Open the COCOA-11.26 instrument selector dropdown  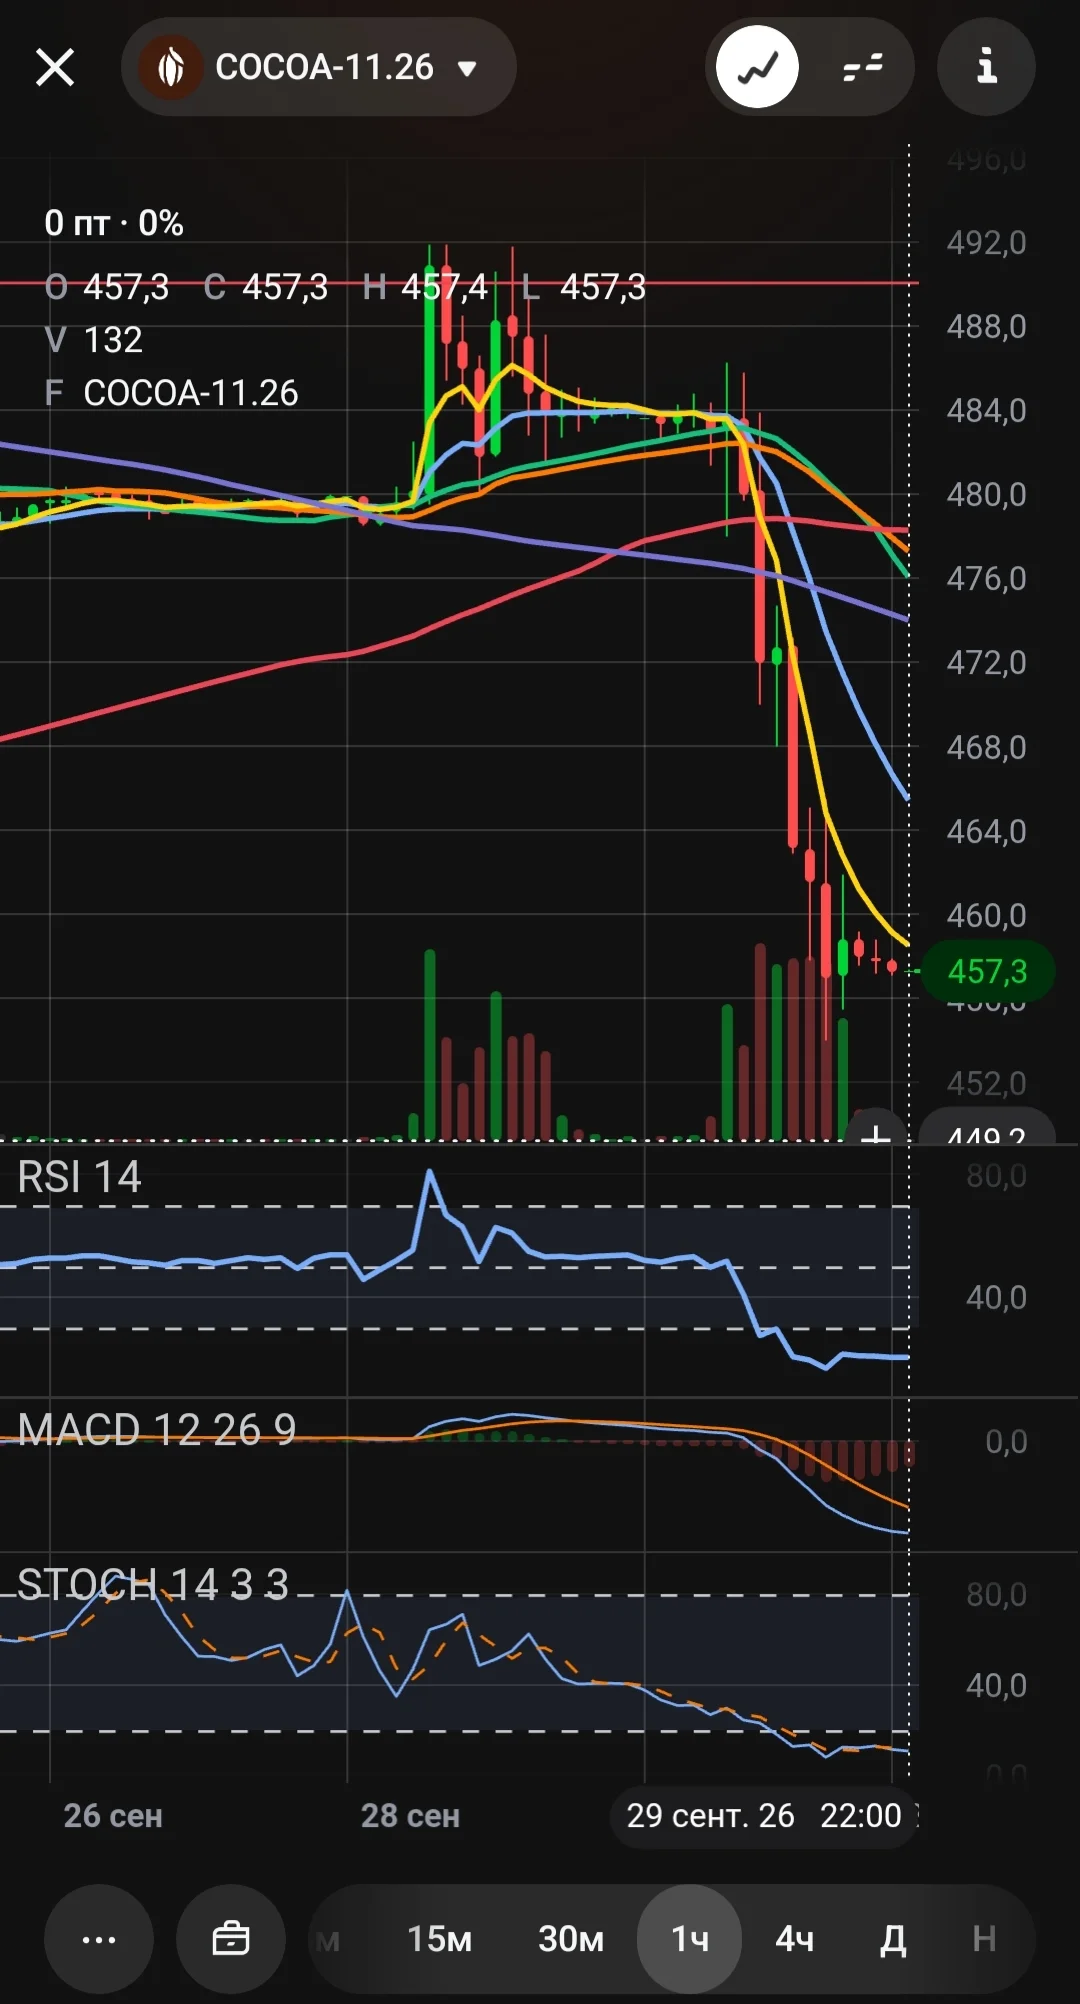(x=319, y=67)
